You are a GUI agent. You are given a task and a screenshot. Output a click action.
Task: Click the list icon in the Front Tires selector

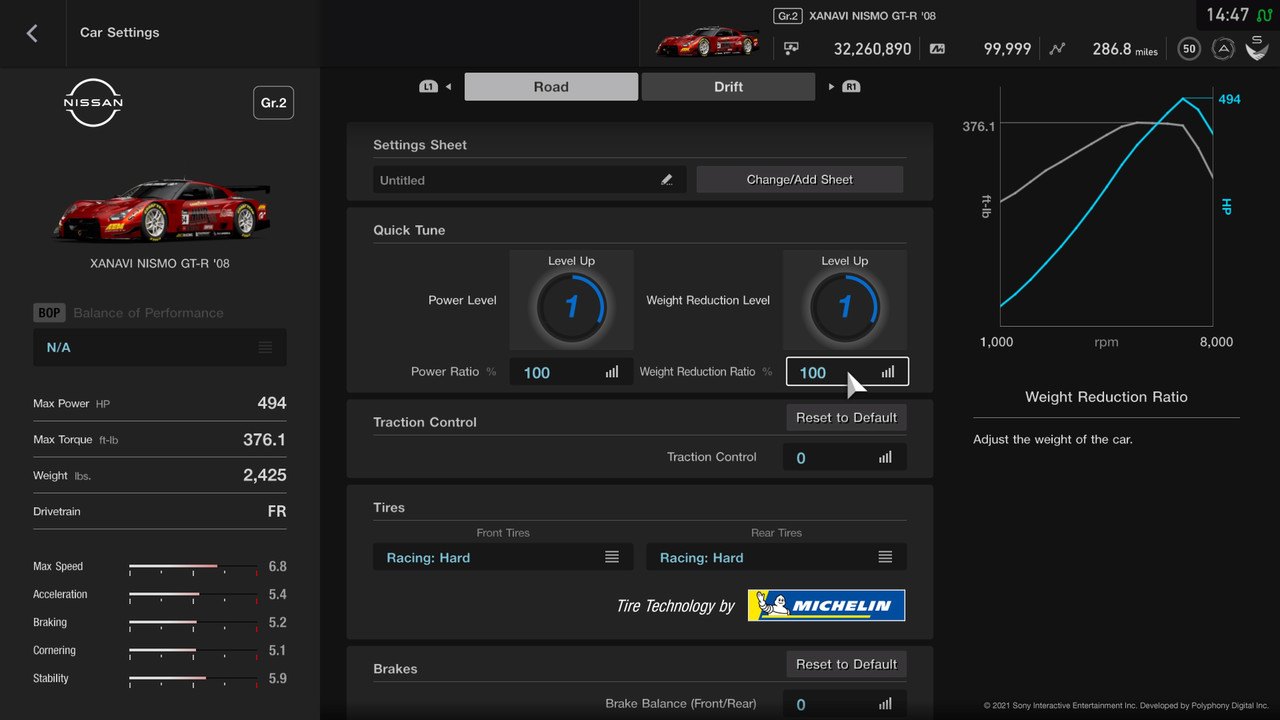[612, 557]
